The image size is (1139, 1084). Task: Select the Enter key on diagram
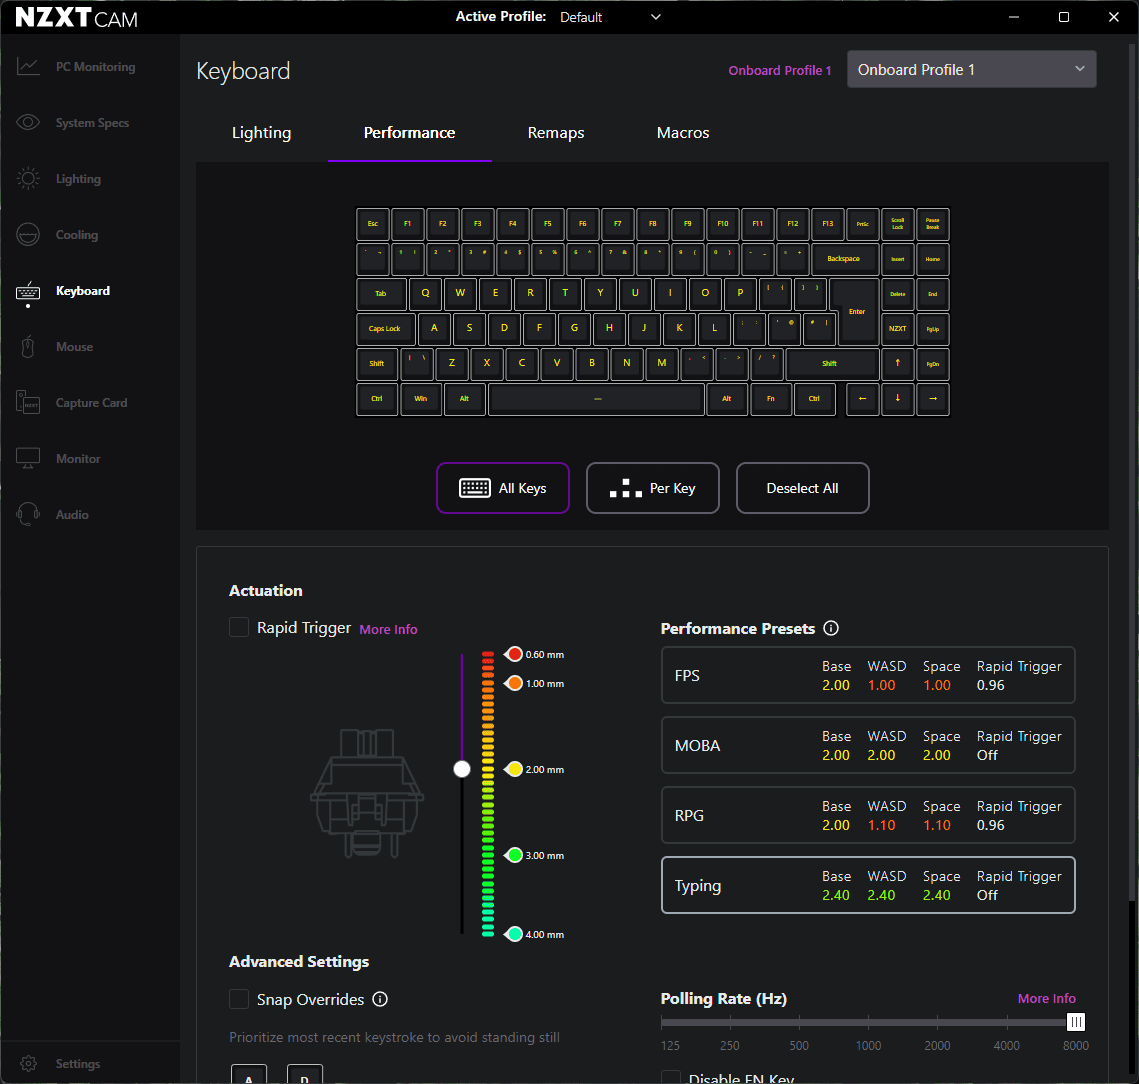point(856,311)
